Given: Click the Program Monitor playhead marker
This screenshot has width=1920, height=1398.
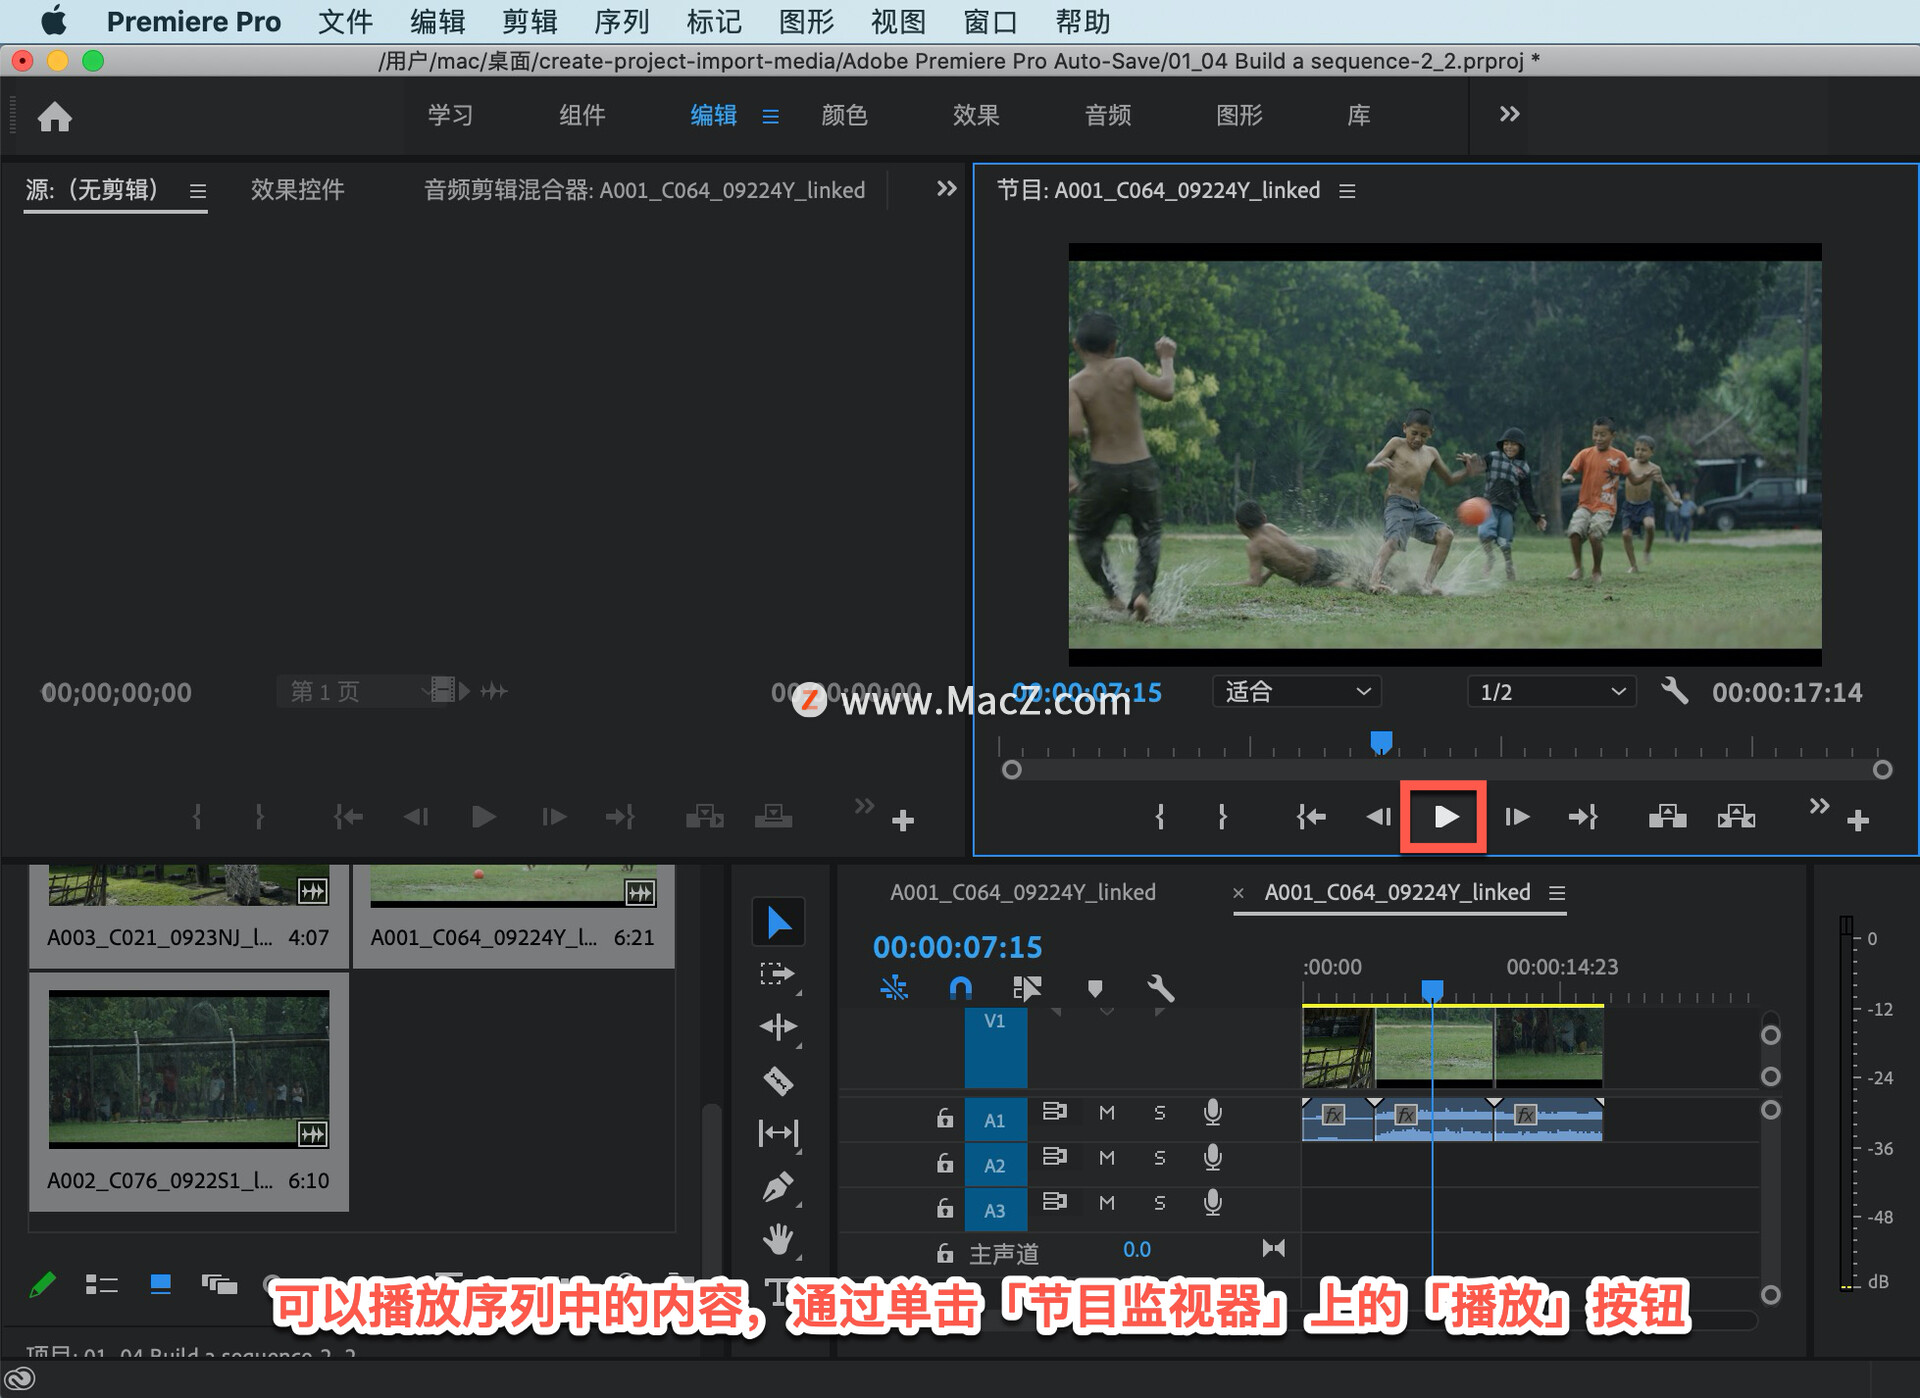Looking at the screenshot, I should [1381, 741].
